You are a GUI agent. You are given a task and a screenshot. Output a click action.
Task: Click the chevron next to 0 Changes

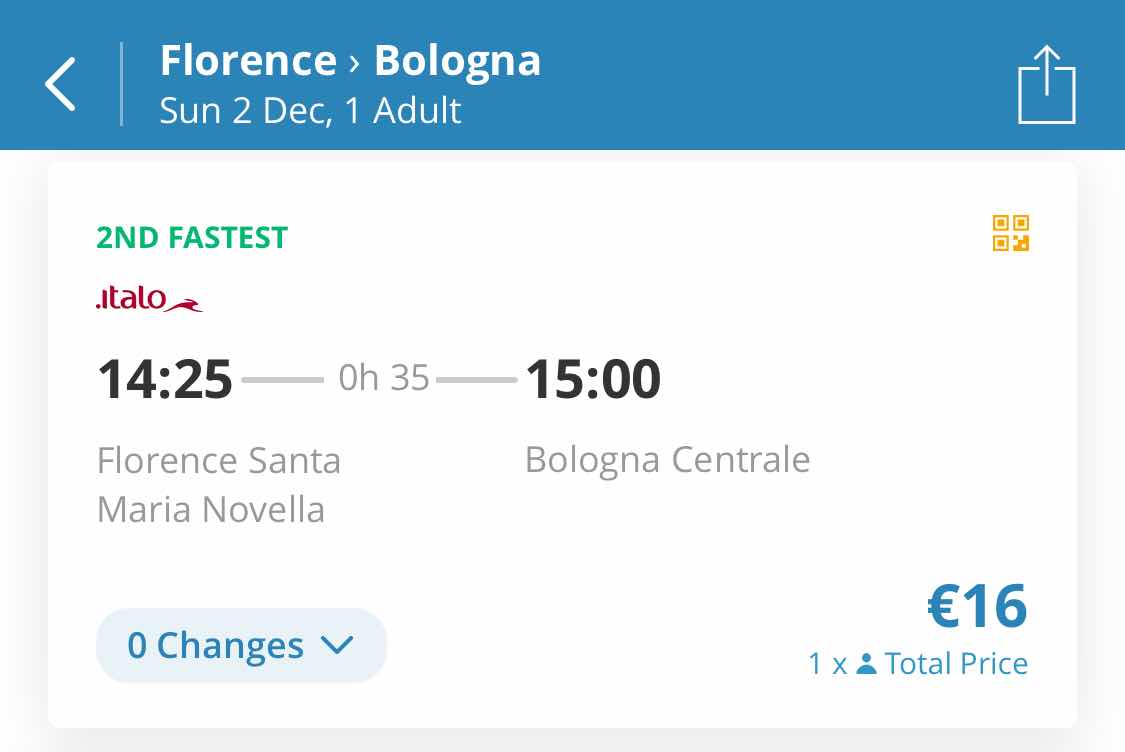(337, 644)
